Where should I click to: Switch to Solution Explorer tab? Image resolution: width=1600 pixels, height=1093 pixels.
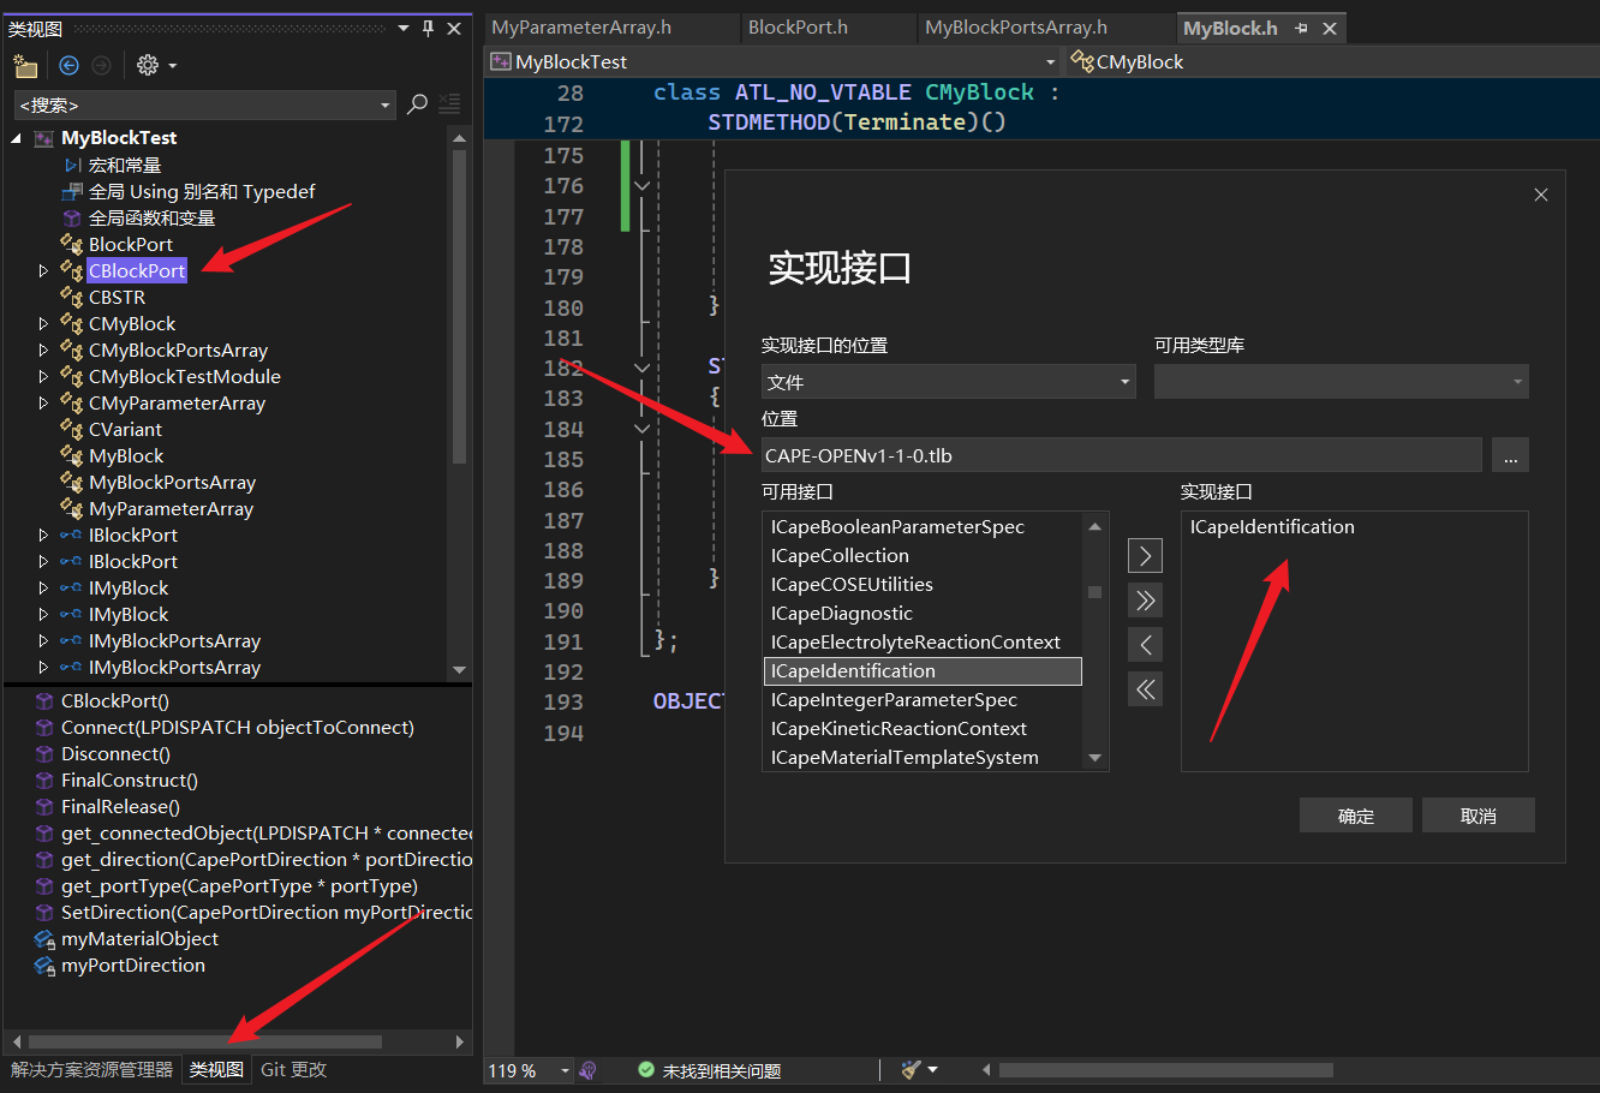[x=92, y=1070]
